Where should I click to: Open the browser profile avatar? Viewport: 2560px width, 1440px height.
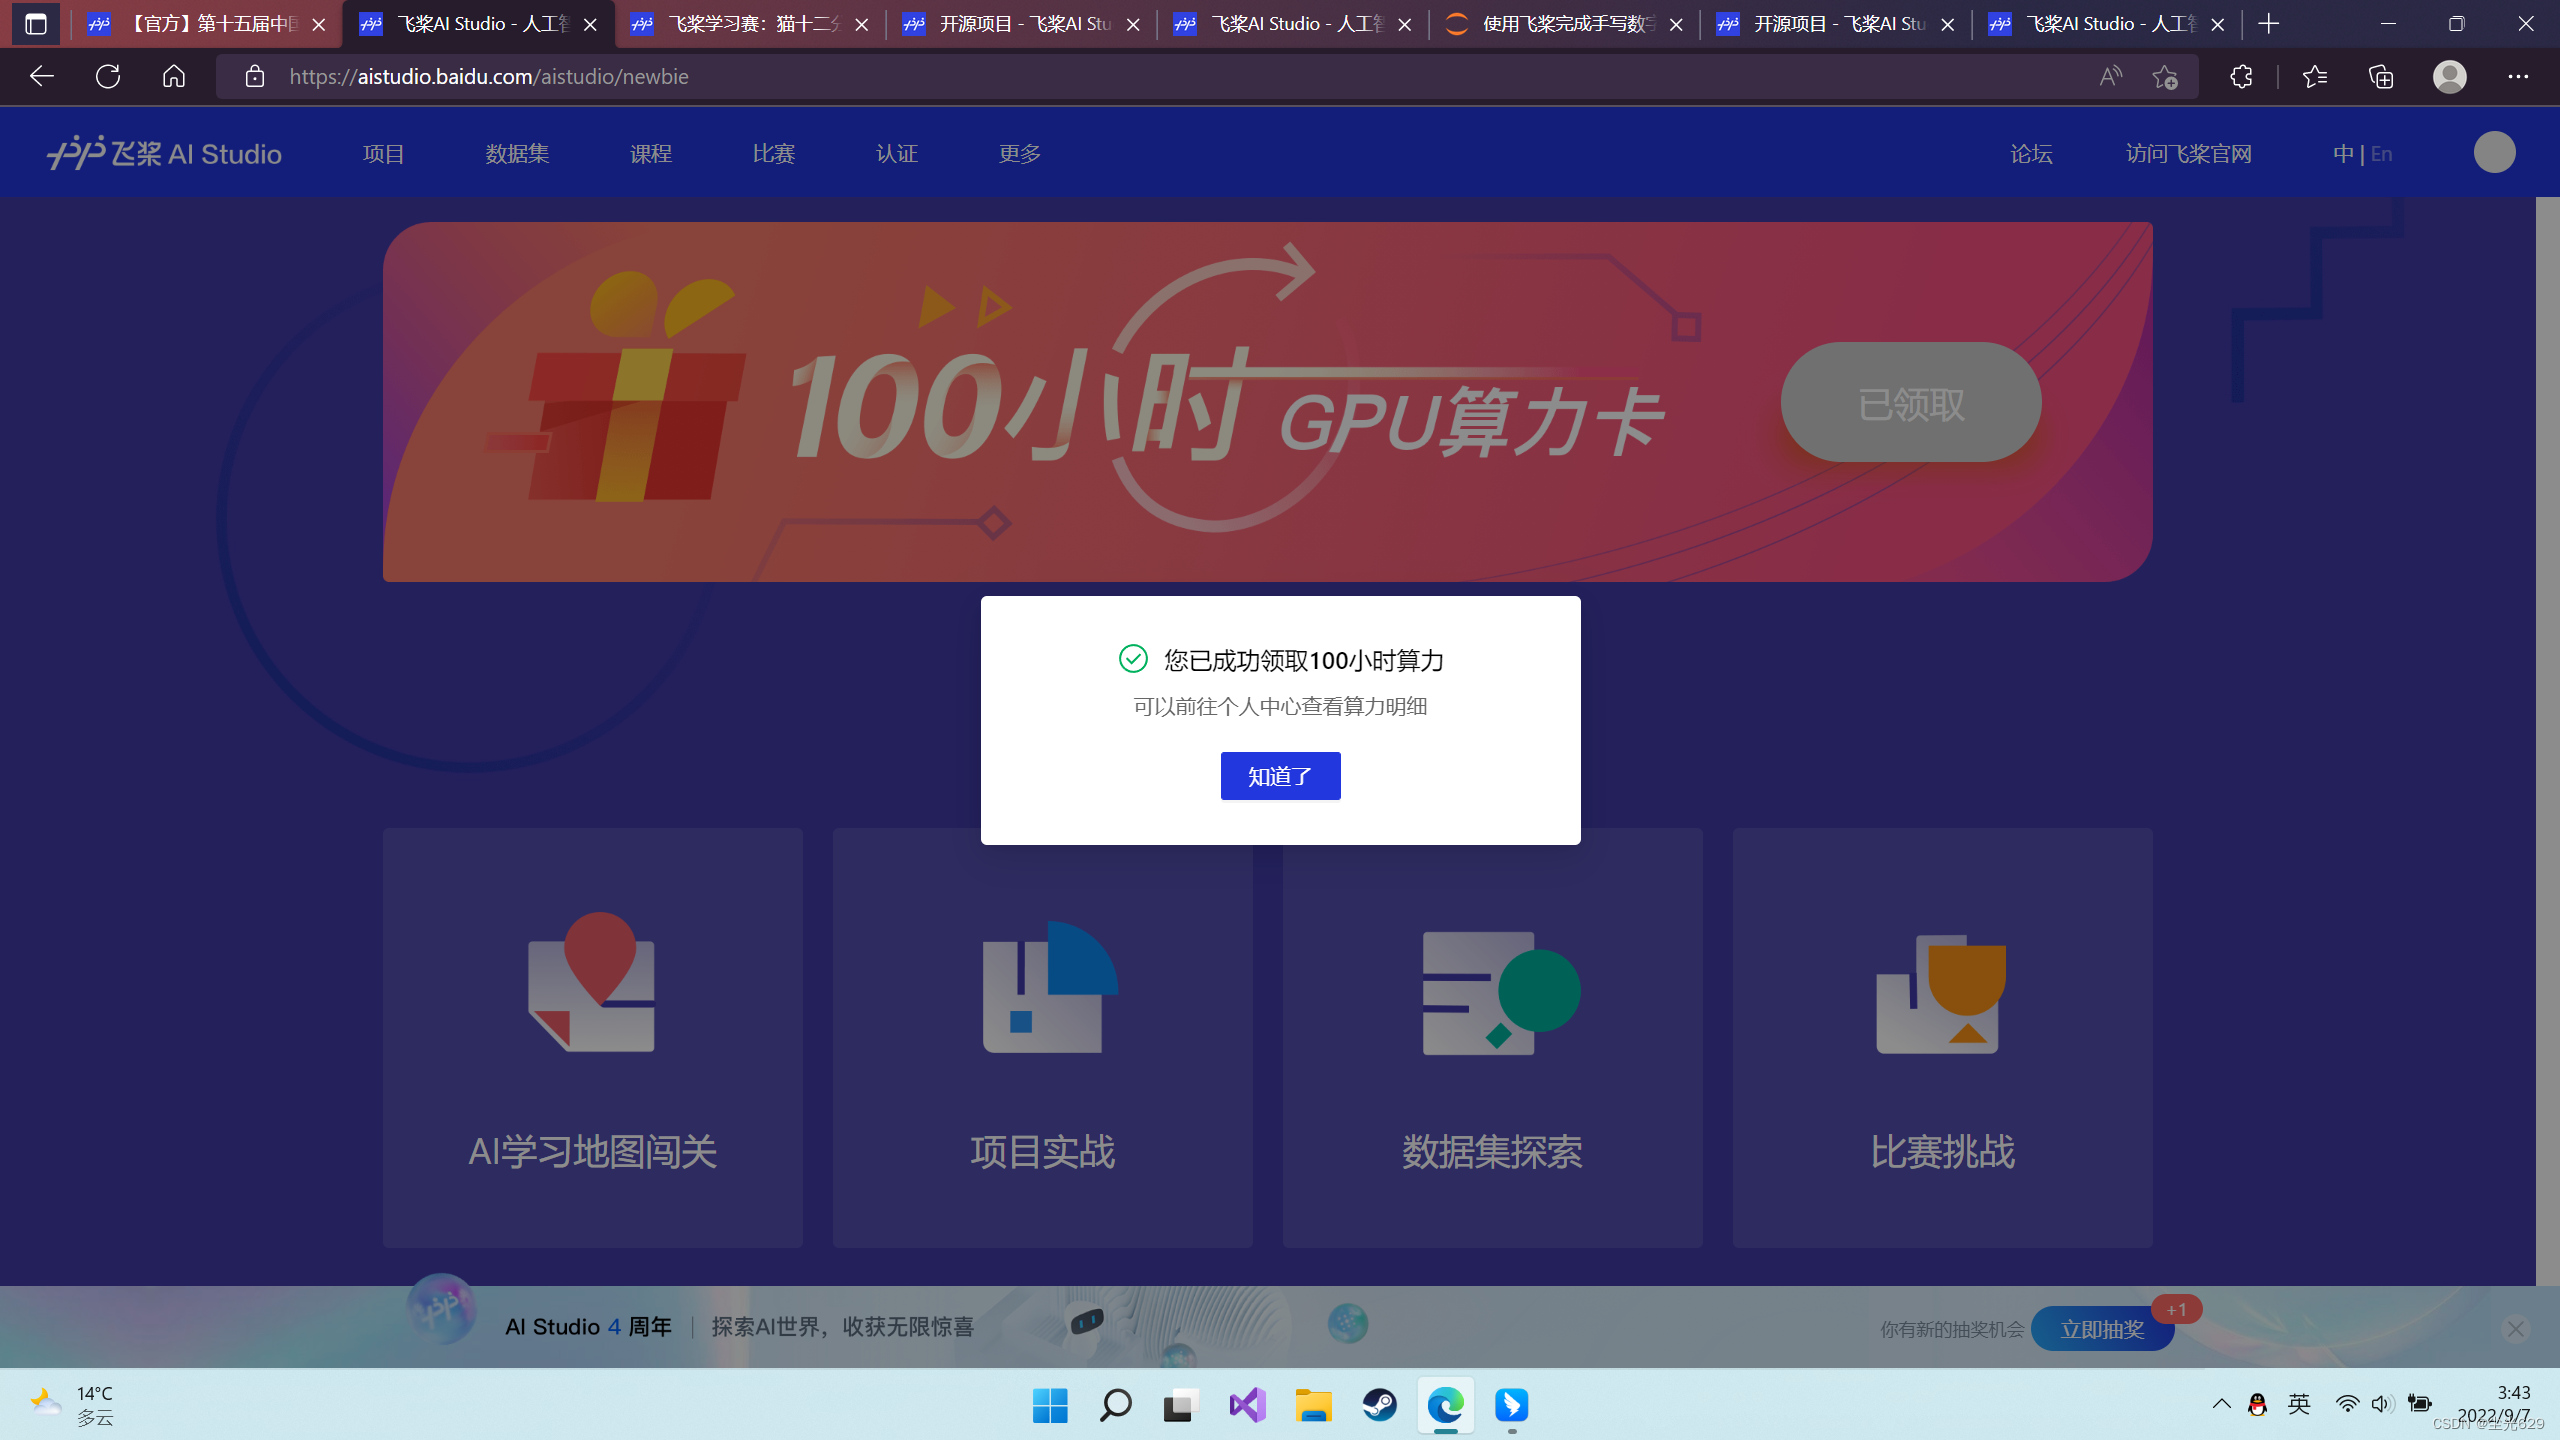(2450, 76)
